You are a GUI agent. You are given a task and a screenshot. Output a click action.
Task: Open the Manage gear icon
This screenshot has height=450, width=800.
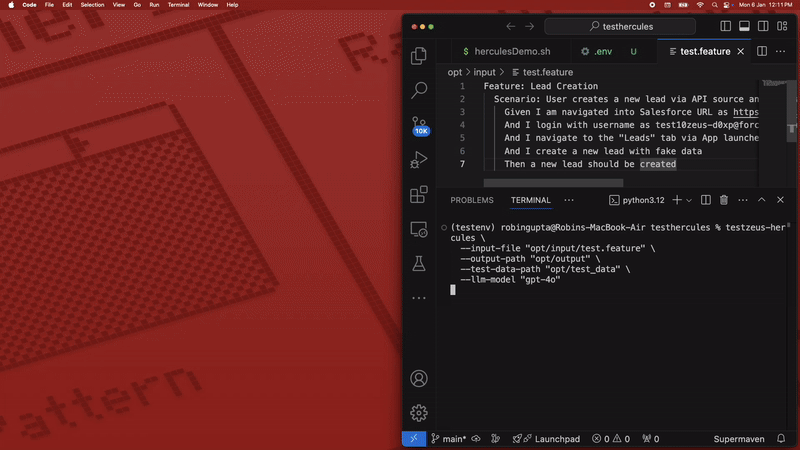pyautogui.click(x=419, y=413)
